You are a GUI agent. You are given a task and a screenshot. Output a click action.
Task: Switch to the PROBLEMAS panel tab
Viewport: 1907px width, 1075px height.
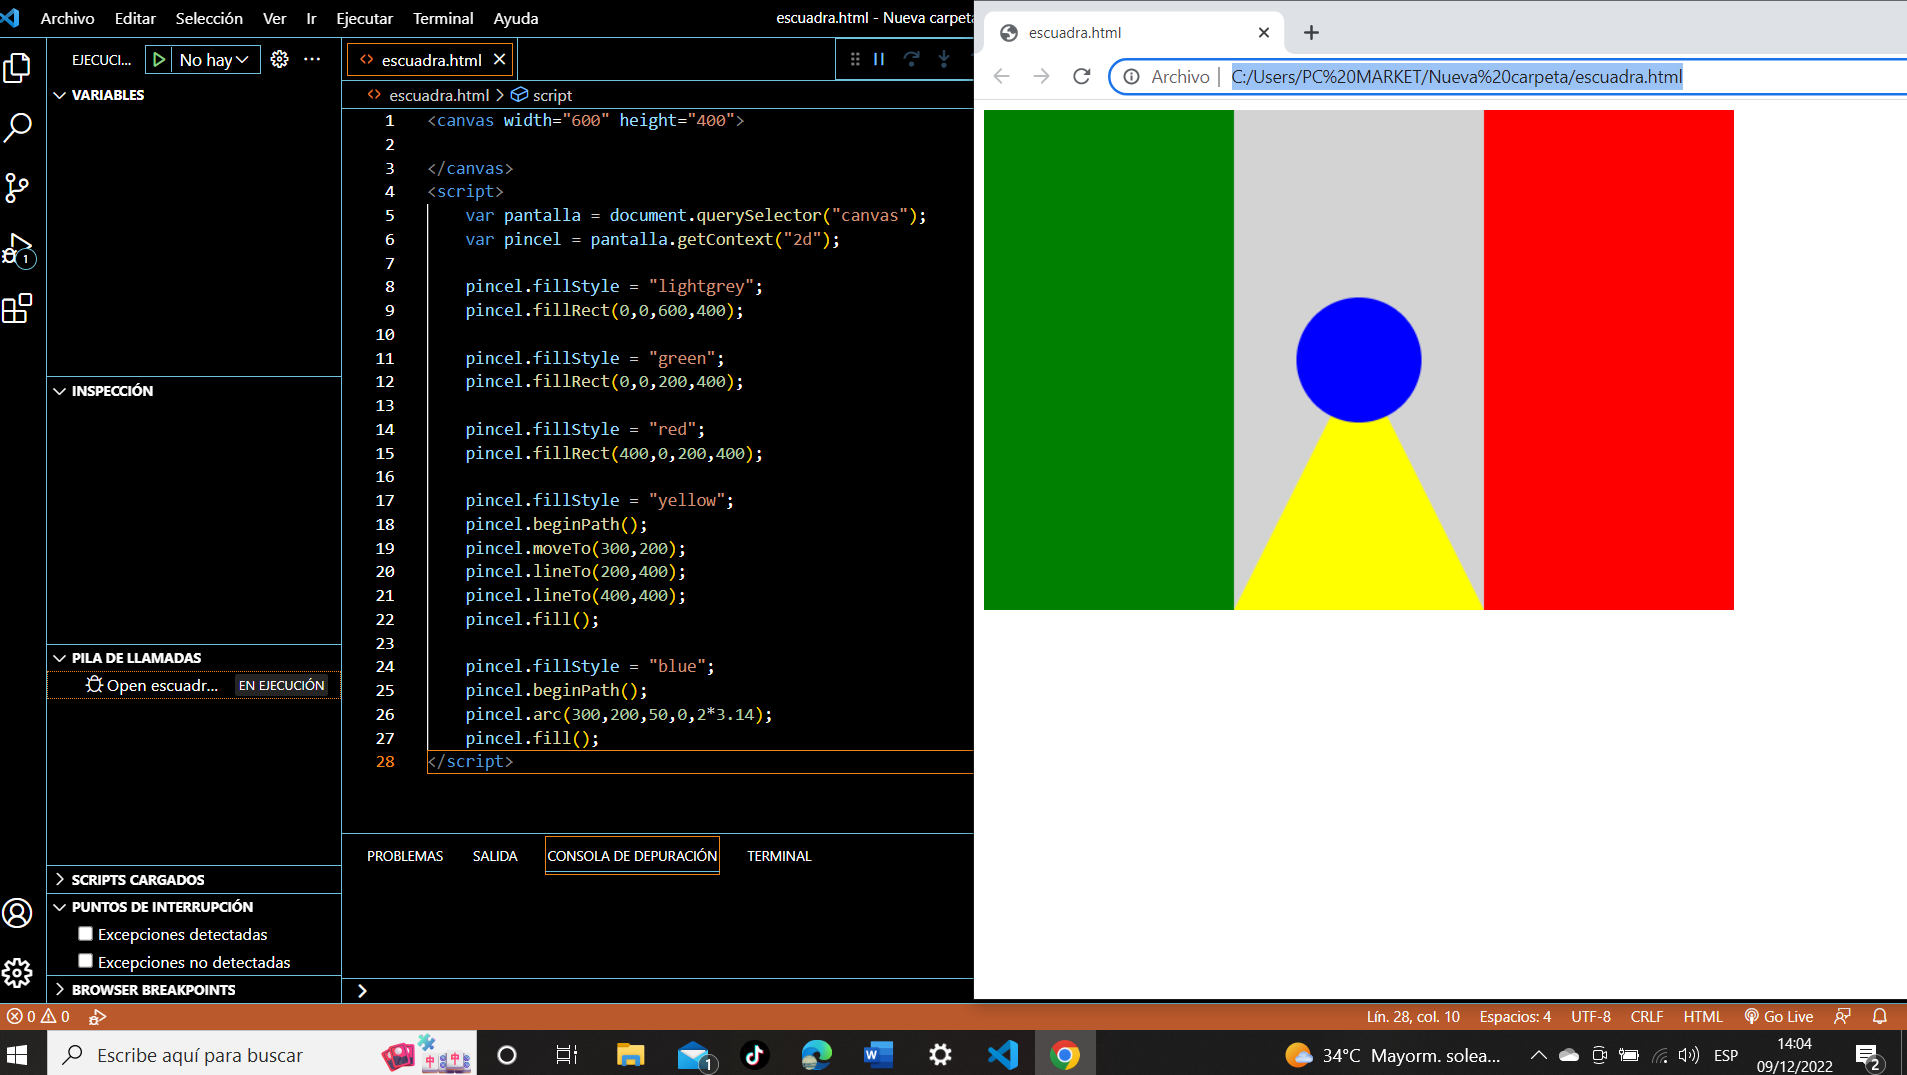(x=405, y=856)
